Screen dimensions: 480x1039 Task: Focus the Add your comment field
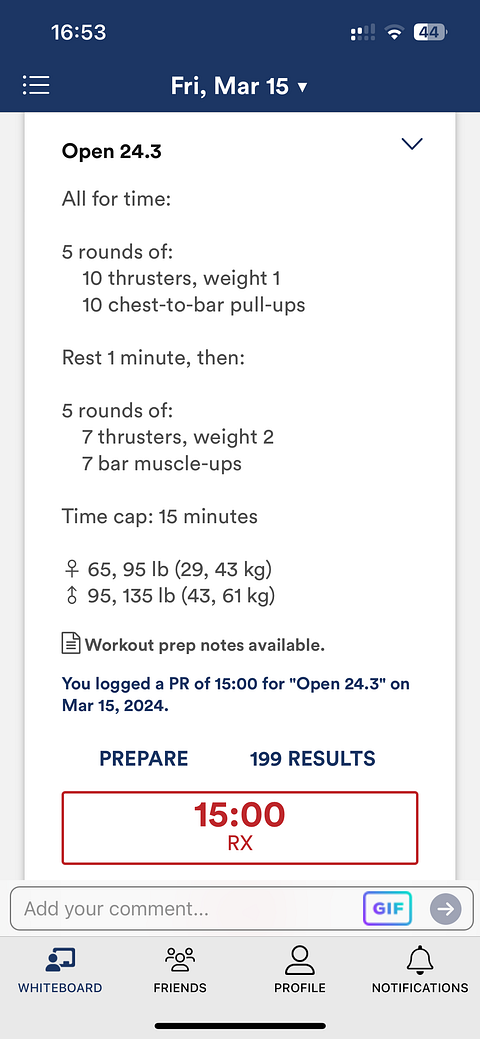pyautogui.click(x=186, y=908)
